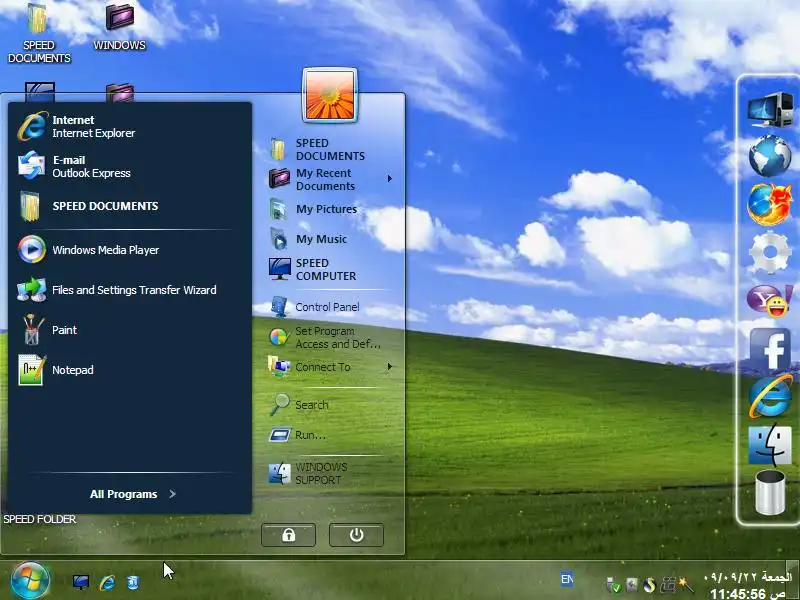Click the EN language indicator
The width and height of the screenshot is (800, 600).
pos(567,579)
